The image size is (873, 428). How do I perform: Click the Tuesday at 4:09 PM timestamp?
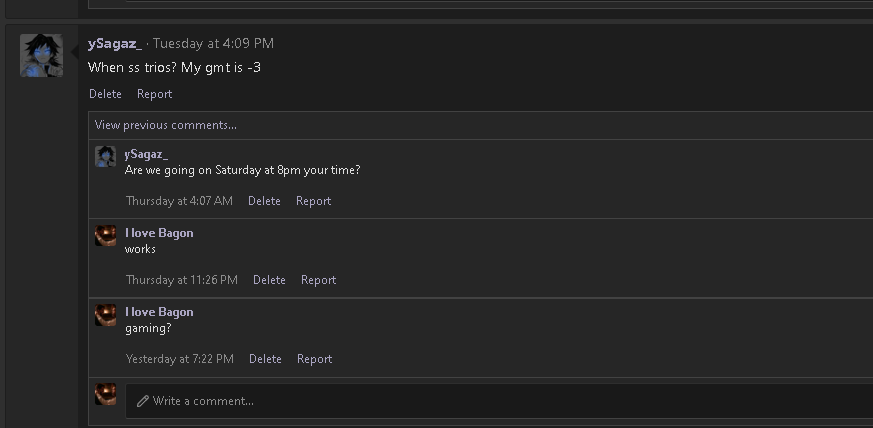pos(213,43)
